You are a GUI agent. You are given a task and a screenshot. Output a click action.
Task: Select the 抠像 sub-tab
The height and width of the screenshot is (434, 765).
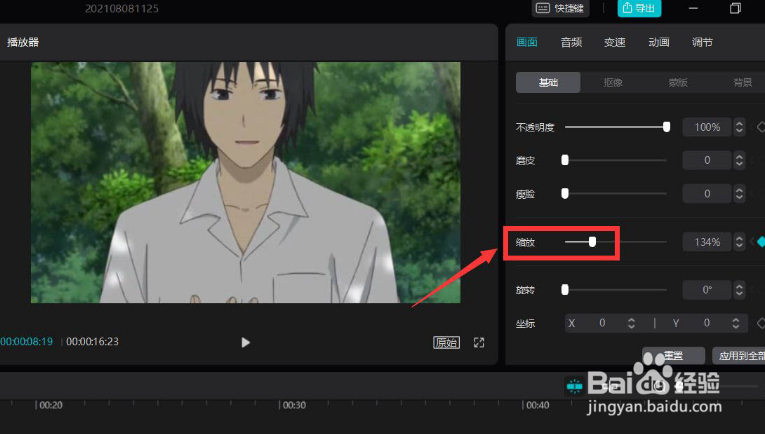tap(613, 82)
